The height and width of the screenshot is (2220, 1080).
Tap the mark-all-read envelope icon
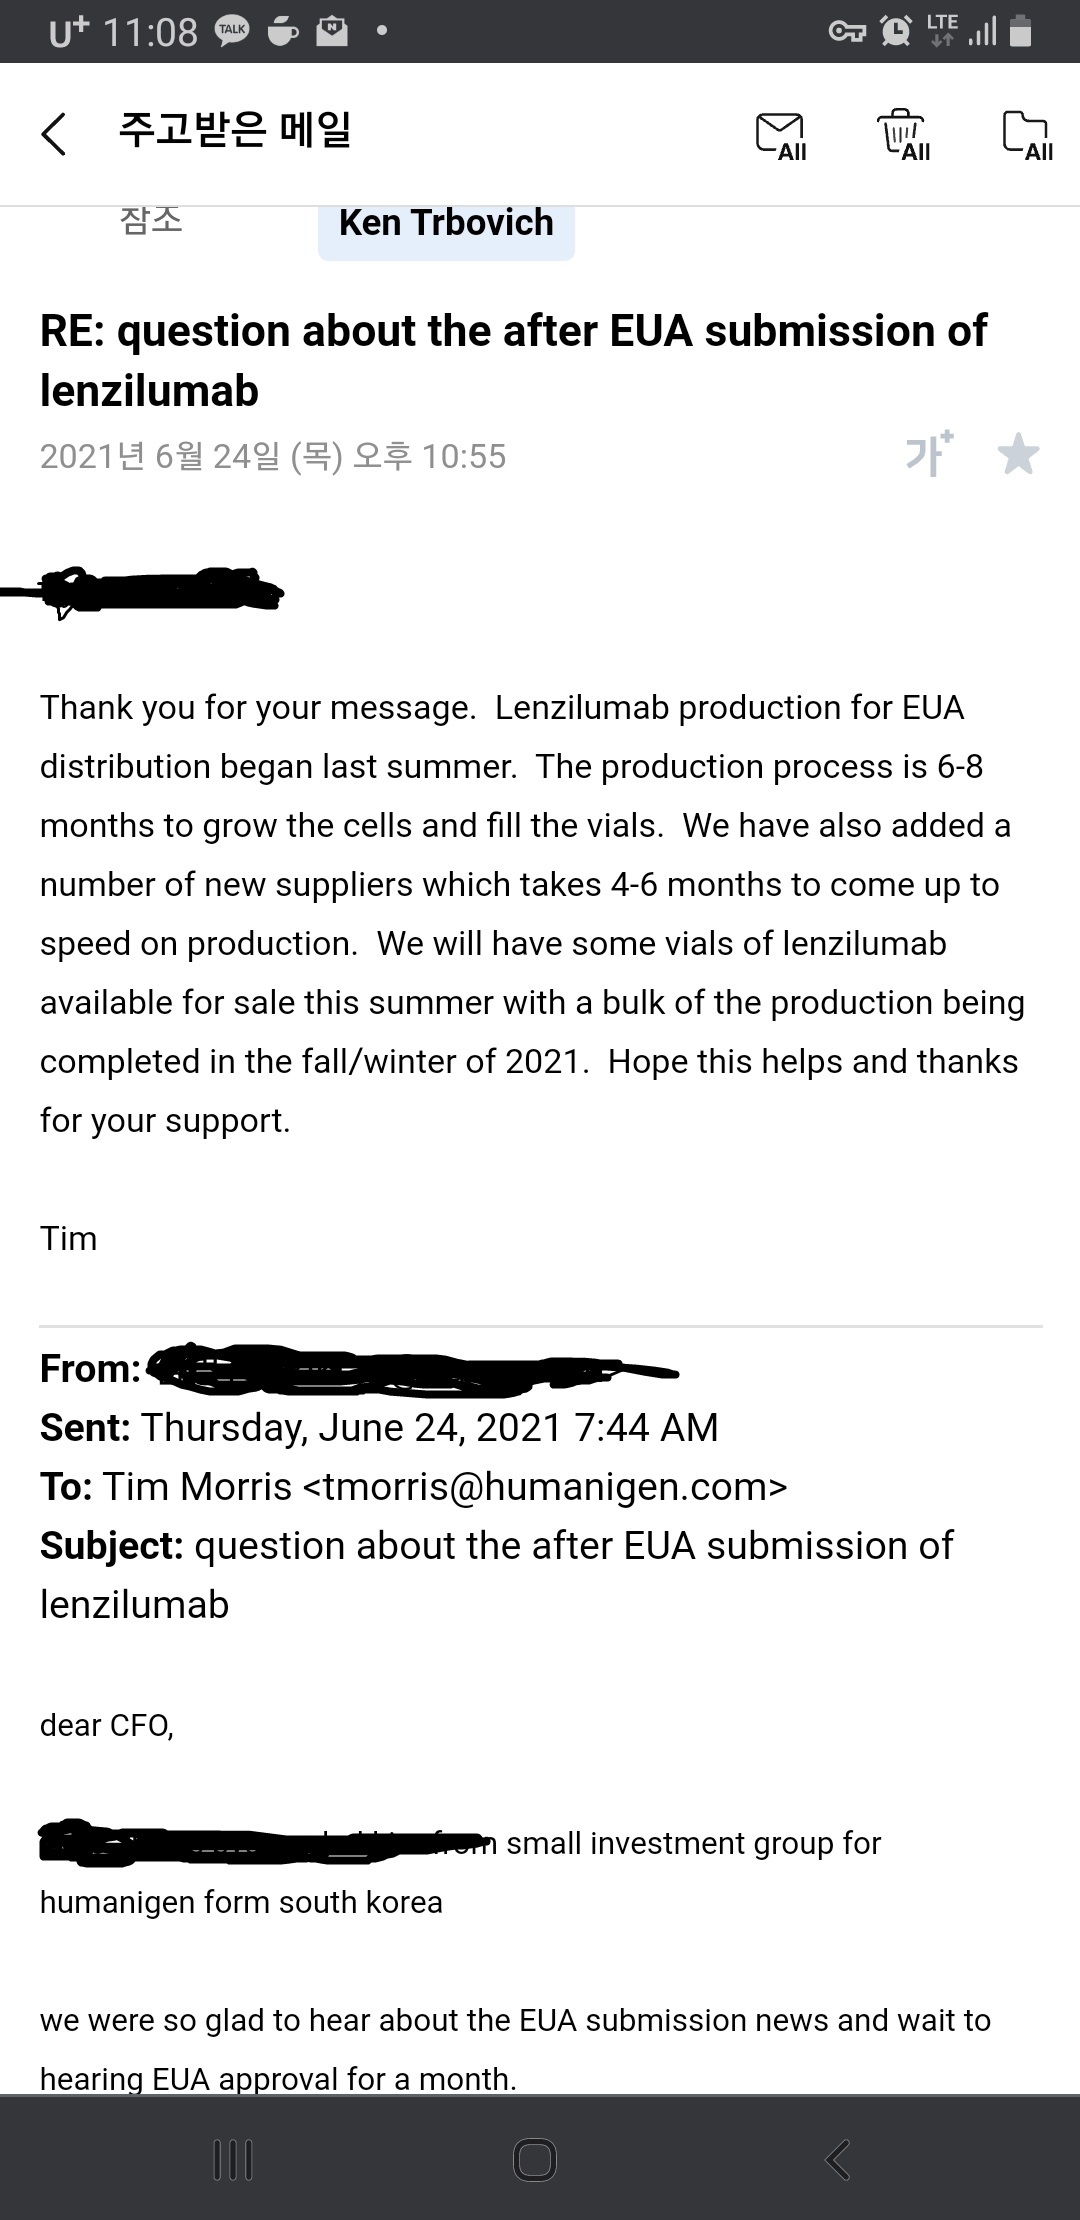pyautogui.click(x=781, y=134)
